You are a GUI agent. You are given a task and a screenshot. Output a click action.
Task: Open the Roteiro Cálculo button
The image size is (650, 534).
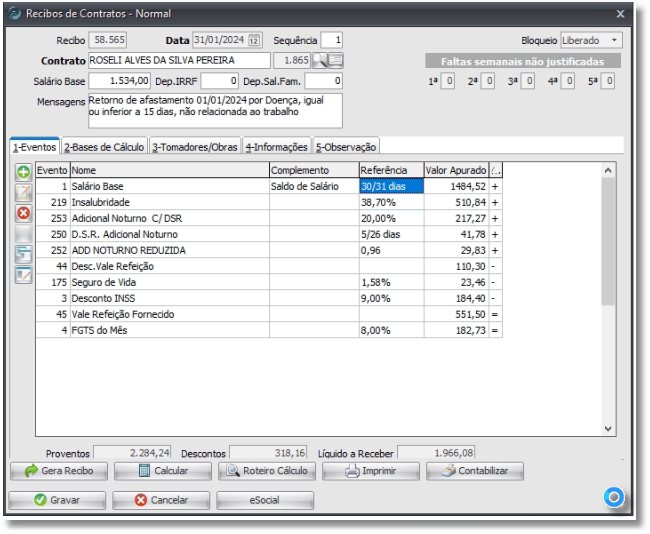(267, 471)
